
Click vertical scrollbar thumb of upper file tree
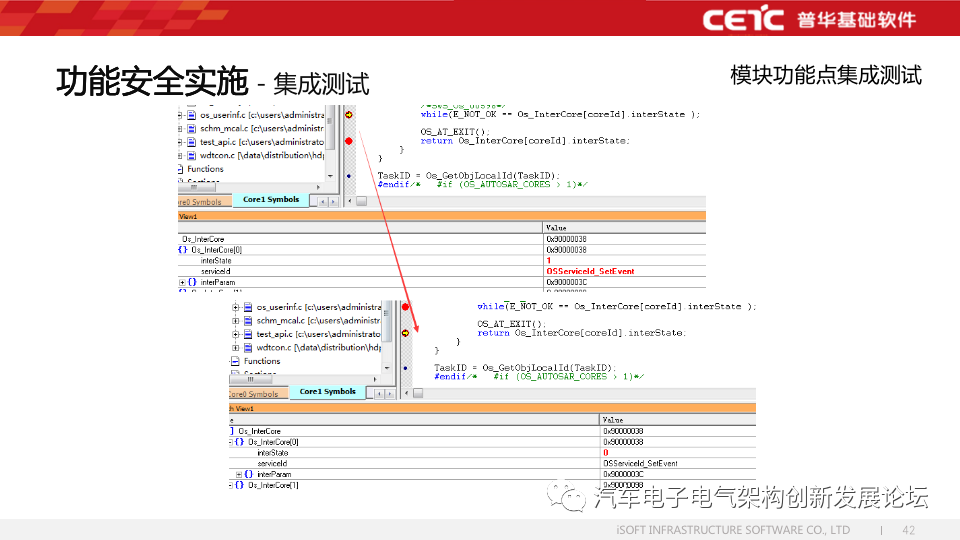(x=330, y=128)
